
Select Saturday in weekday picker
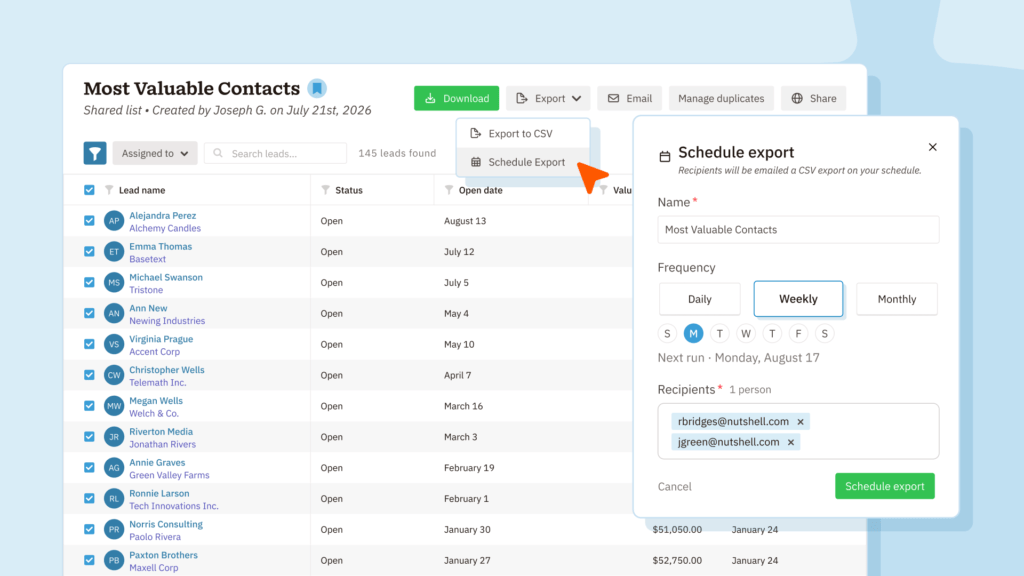(825, 334)
